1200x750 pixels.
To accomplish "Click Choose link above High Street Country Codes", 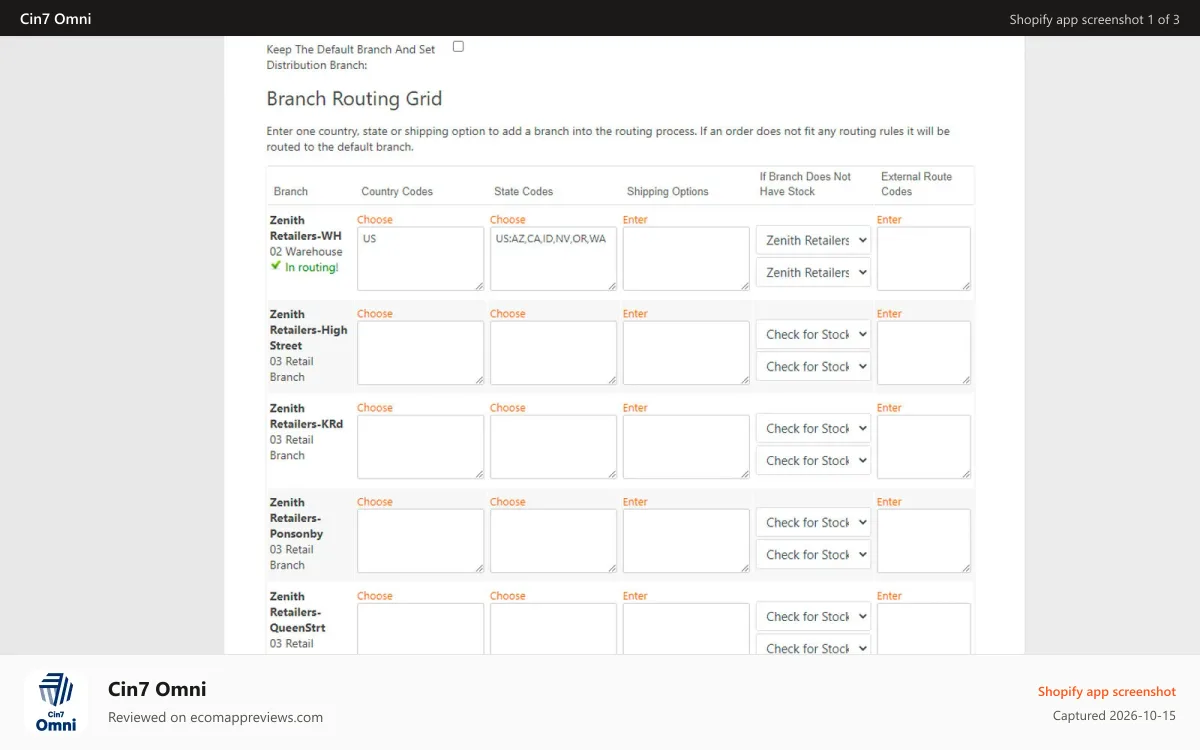I will [375, 314].
